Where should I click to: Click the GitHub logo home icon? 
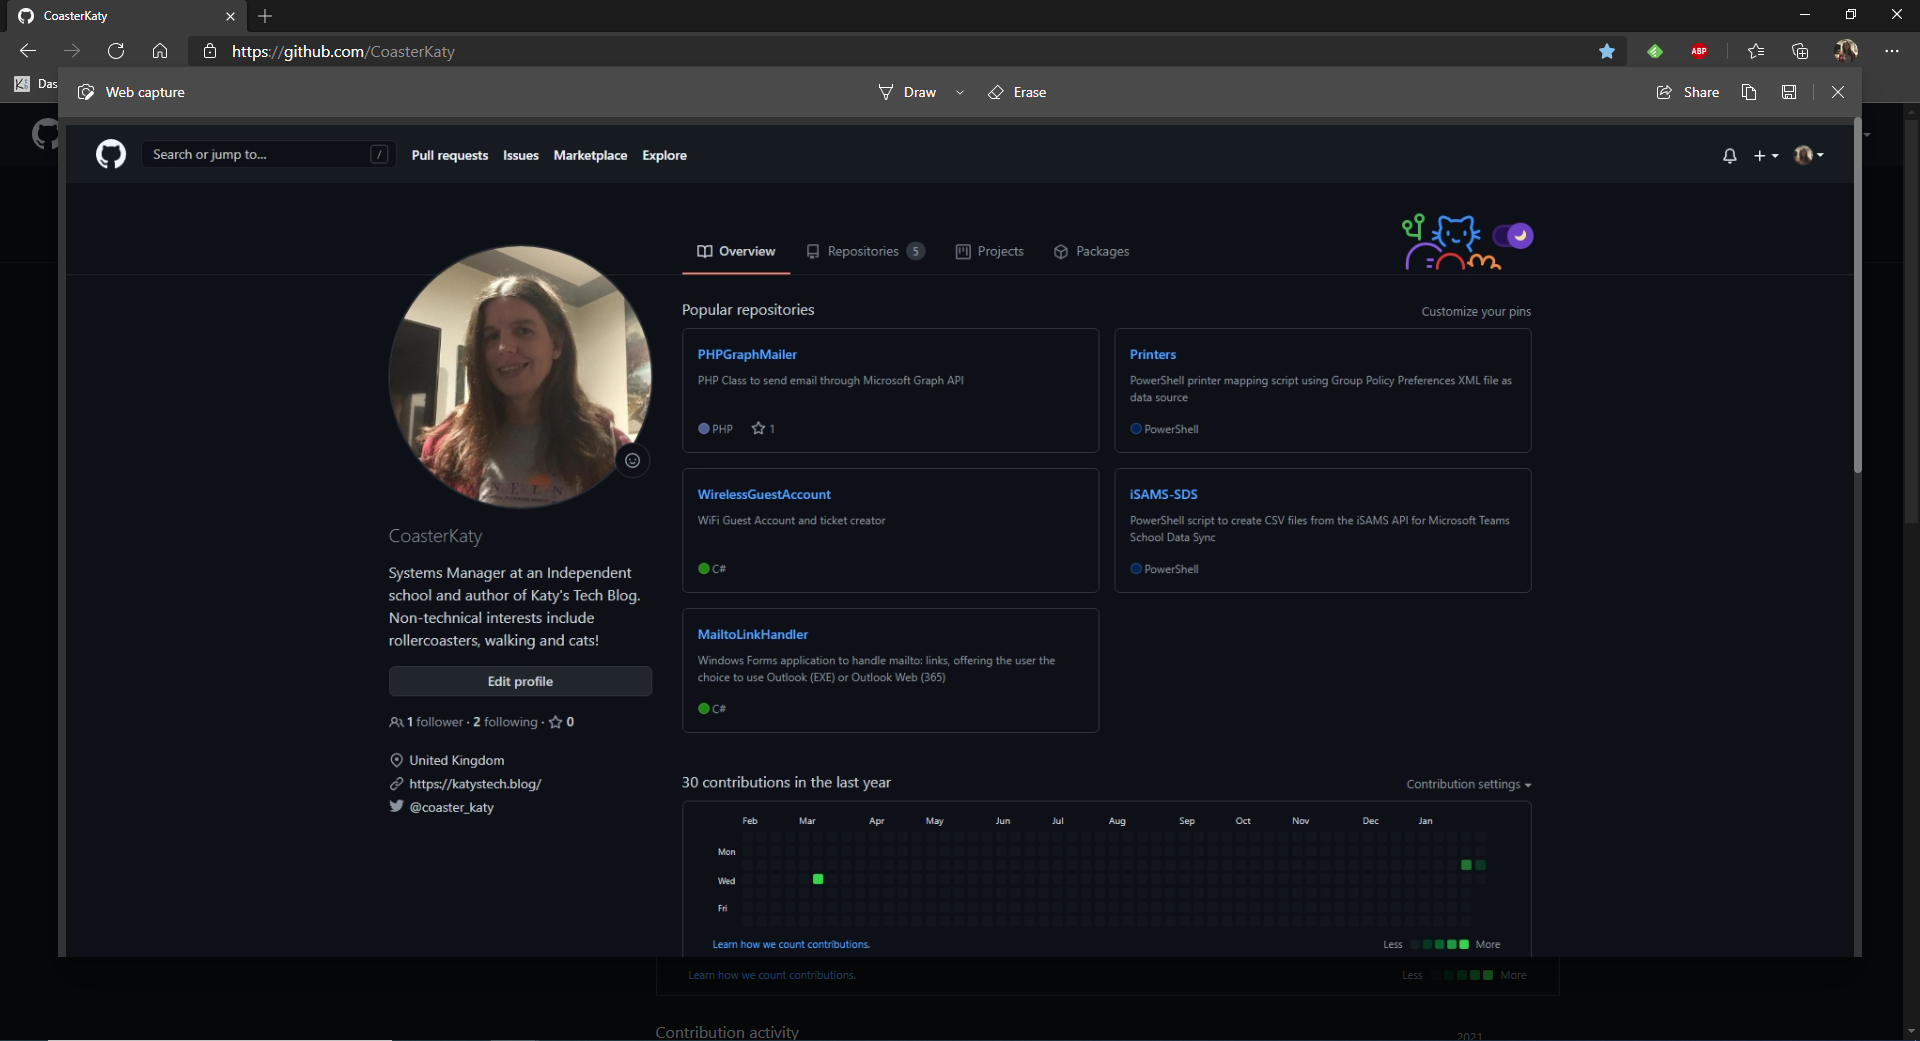tap(111, 155)
